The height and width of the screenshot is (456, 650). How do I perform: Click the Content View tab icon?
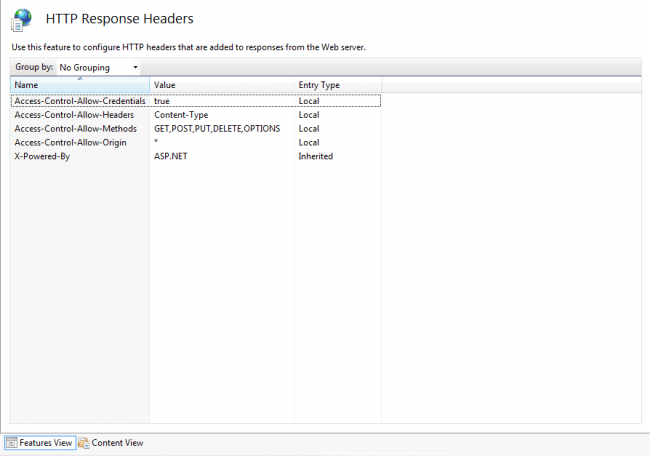click(83, 443)
